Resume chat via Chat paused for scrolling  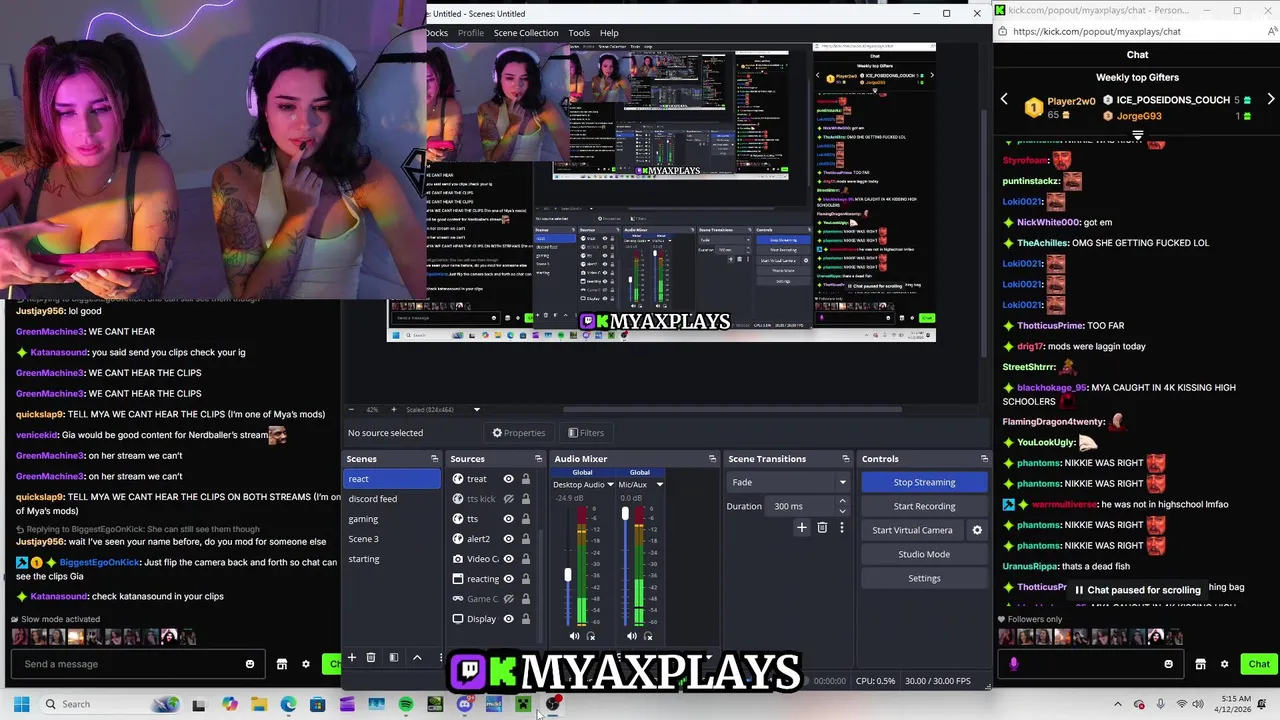click(1136, 590)
